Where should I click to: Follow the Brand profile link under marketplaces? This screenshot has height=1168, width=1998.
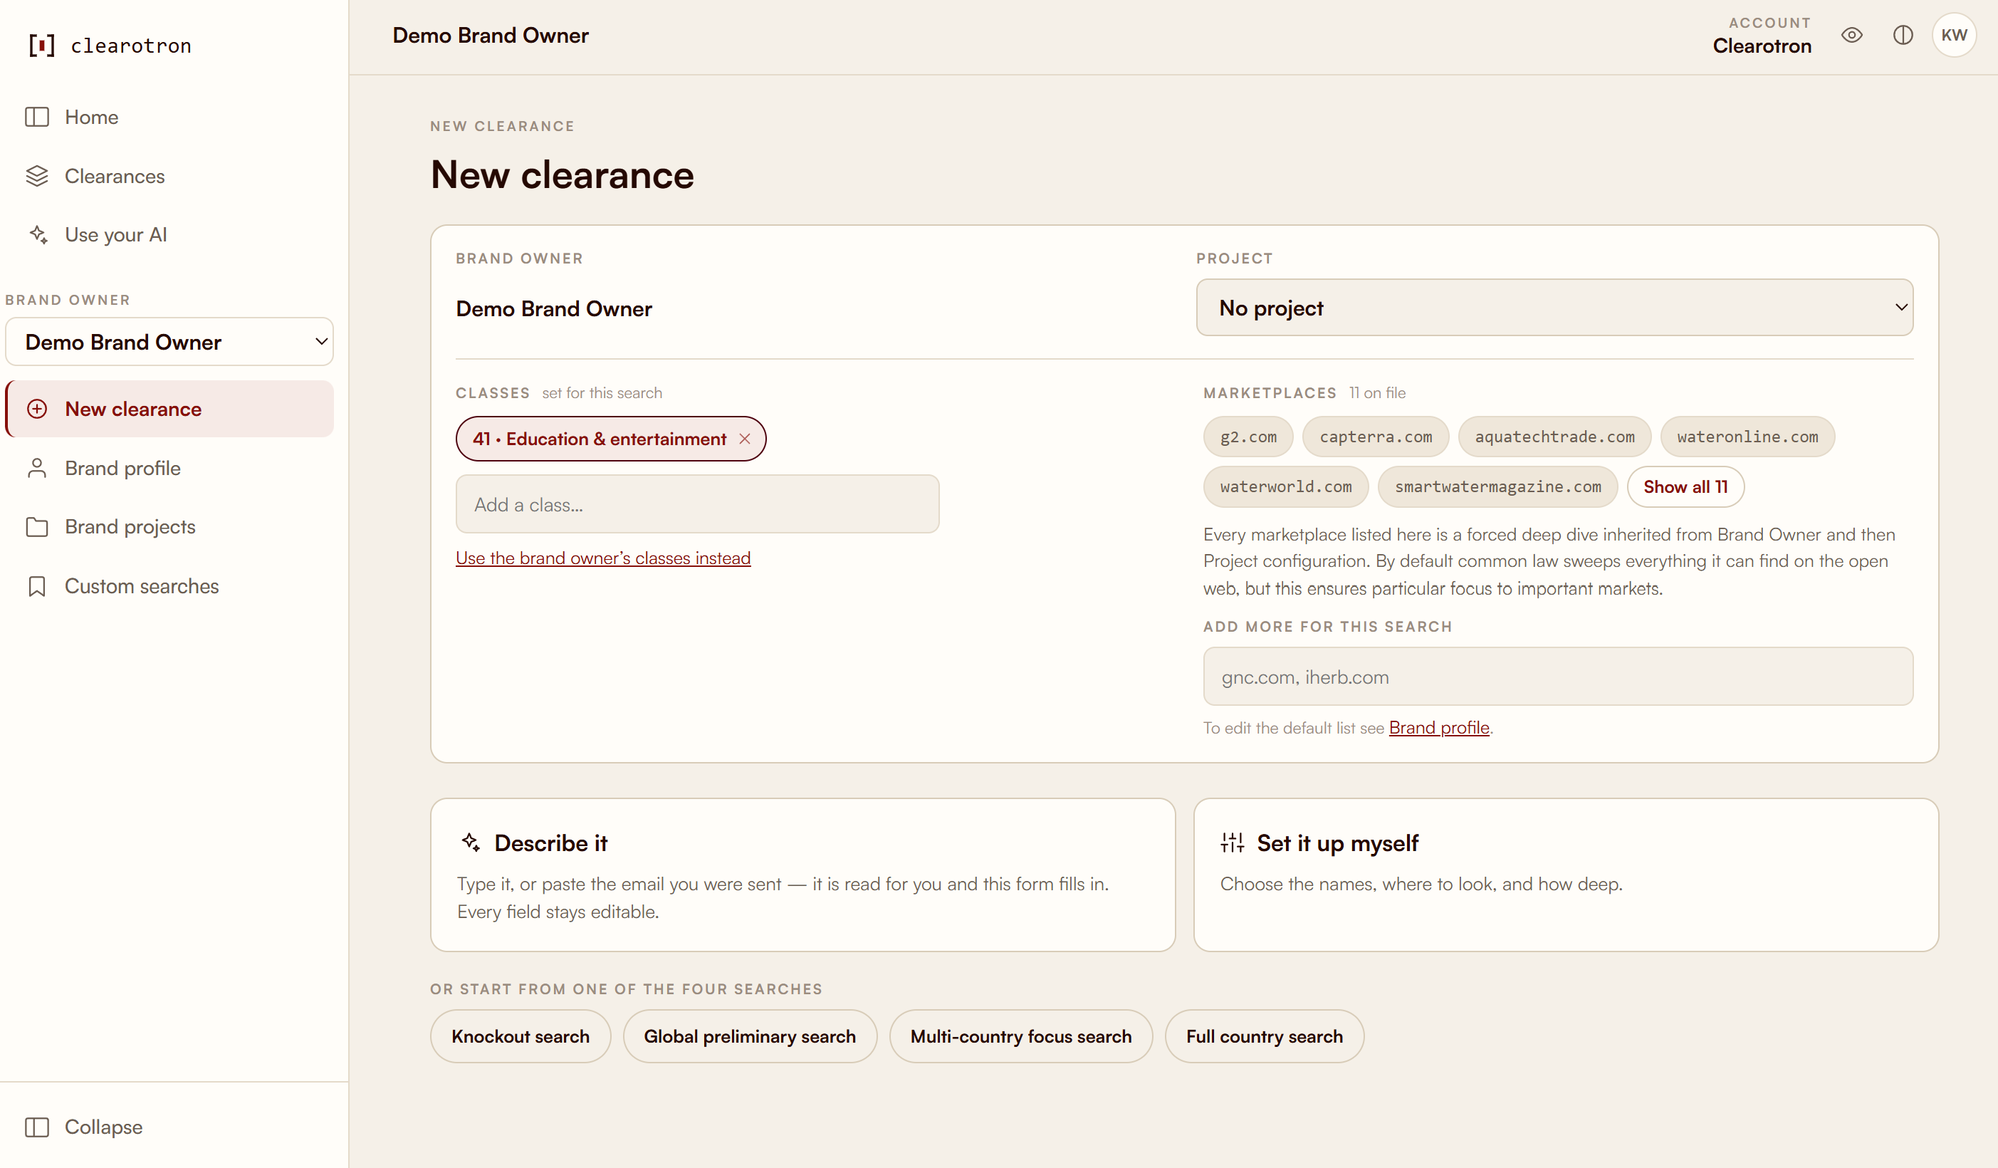click(1439, 728)
